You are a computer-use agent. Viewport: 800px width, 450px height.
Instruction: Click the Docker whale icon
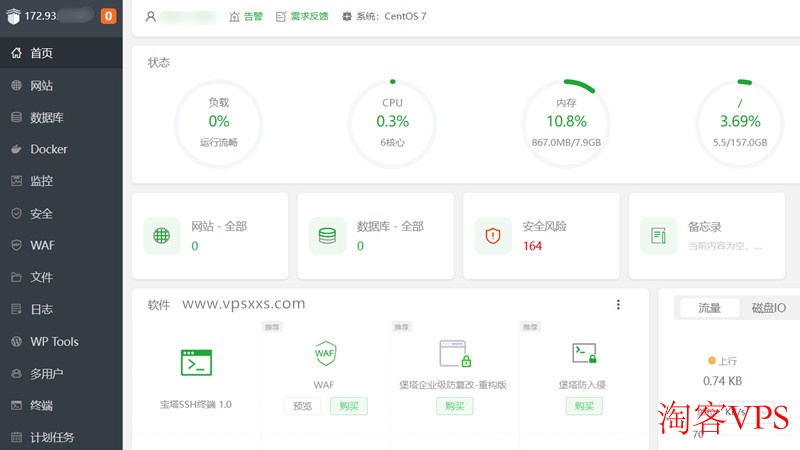(16, 149)
